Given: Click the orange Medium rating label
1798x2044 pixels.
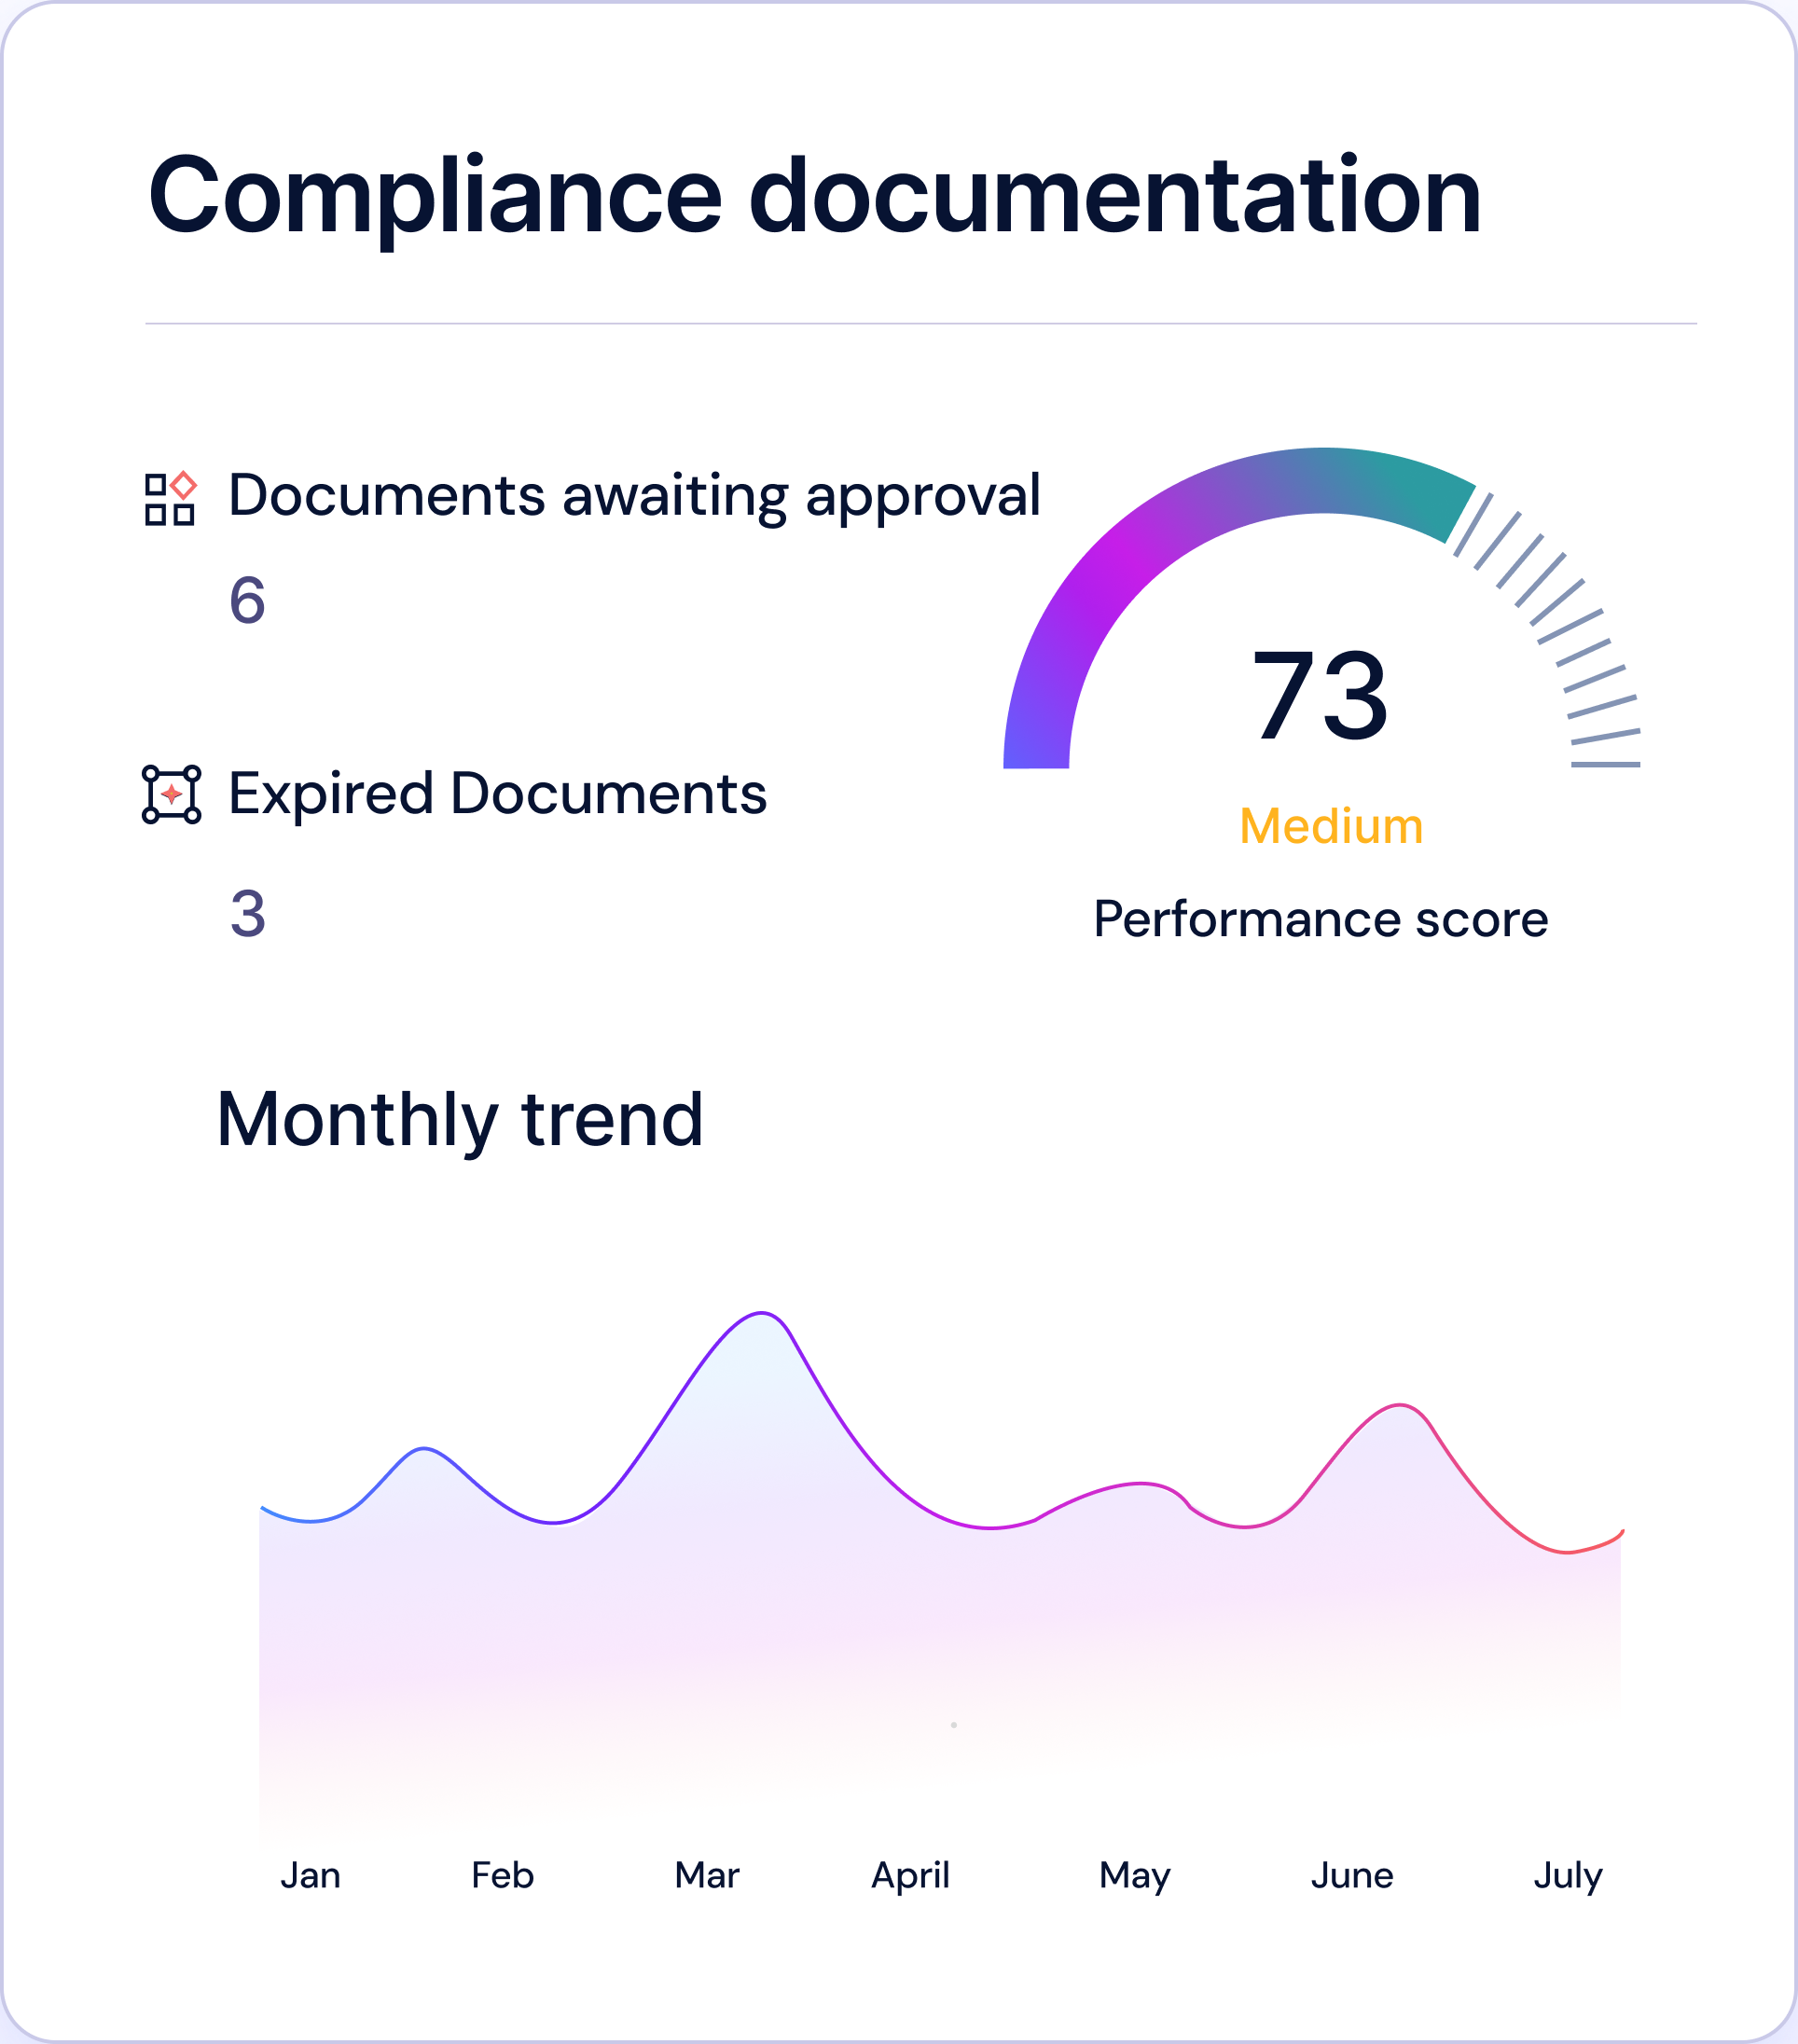Looking at the screenshot, I should click(1330, 826).
